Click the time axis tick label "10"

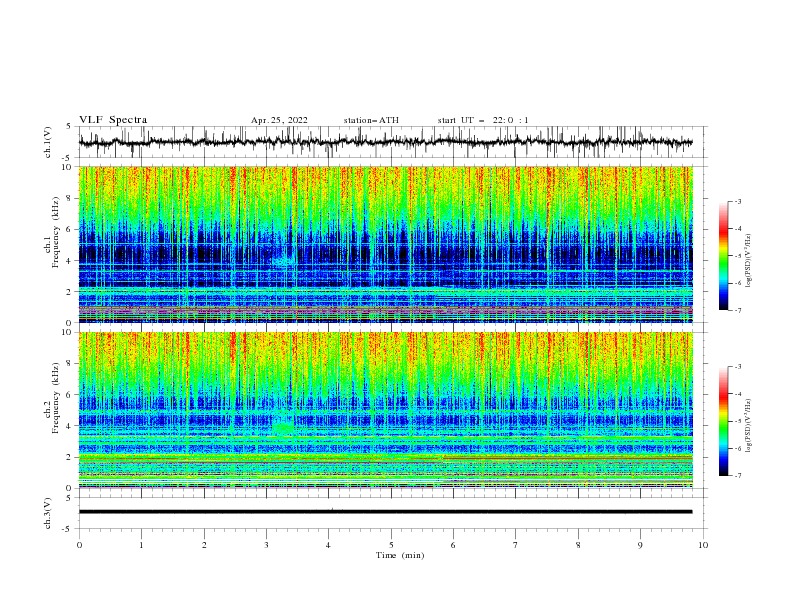click(703, 545)
